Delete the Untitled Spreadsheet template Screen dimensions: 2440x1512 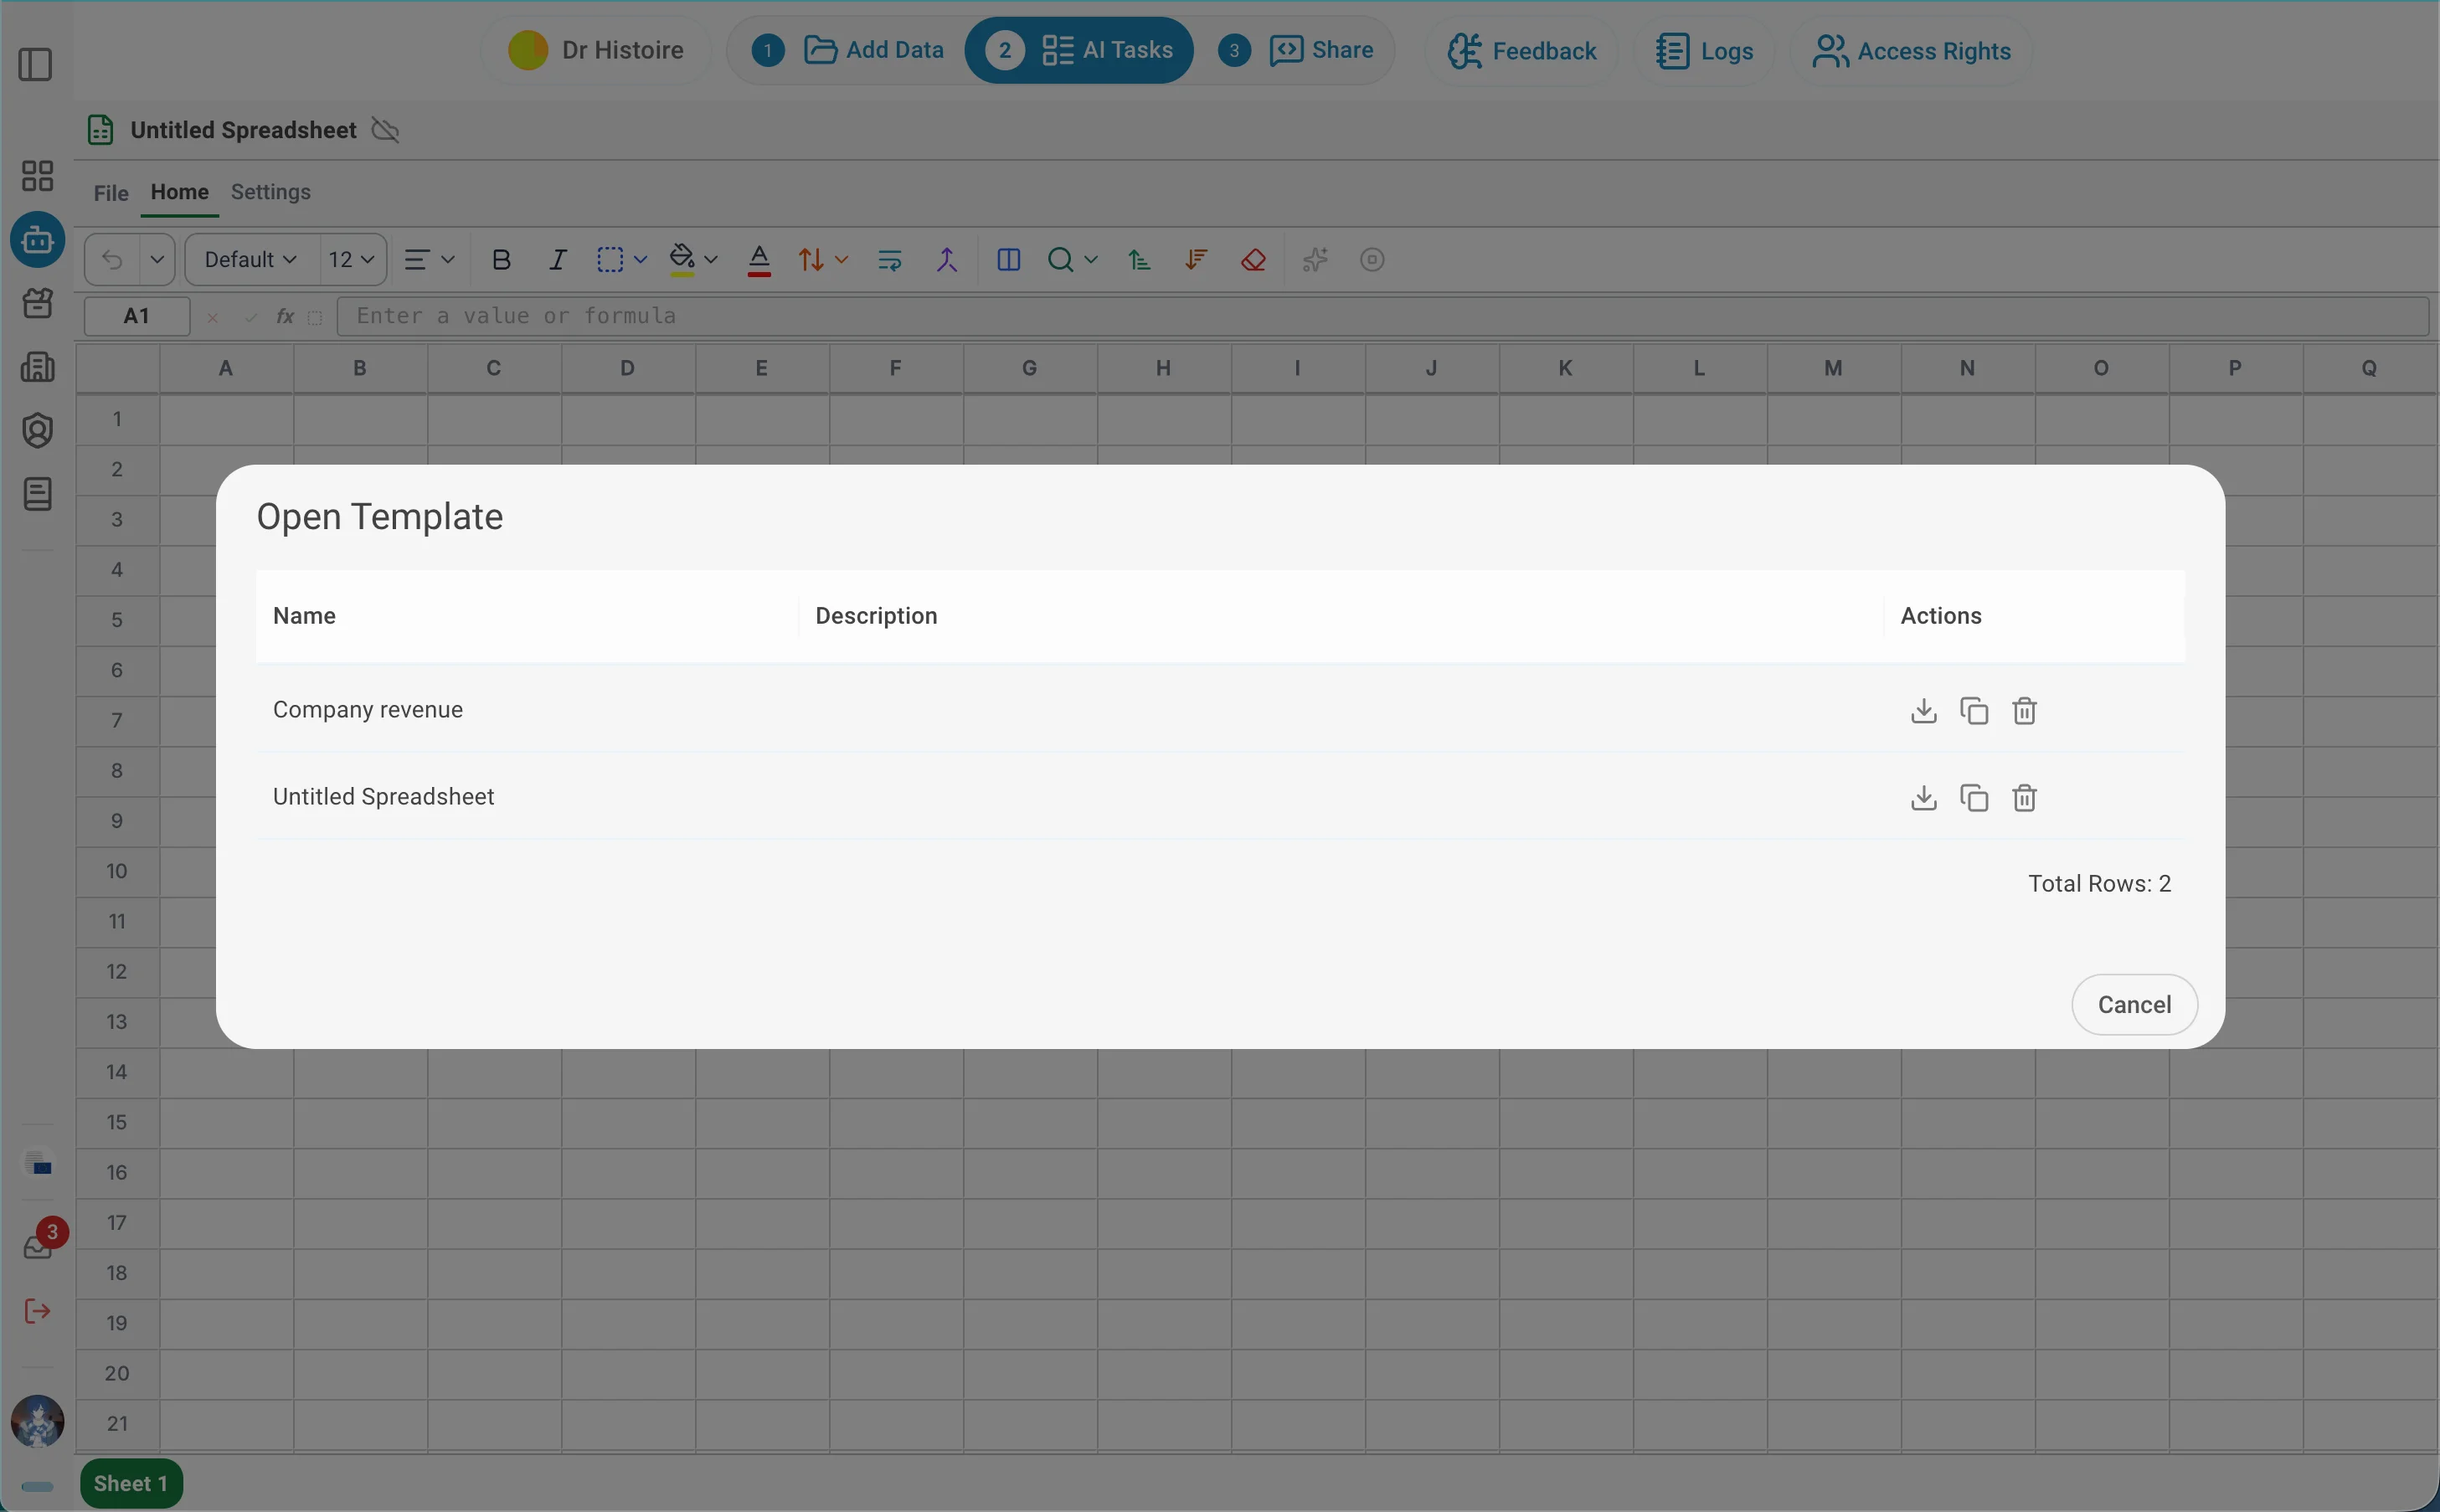point(2024,798)
